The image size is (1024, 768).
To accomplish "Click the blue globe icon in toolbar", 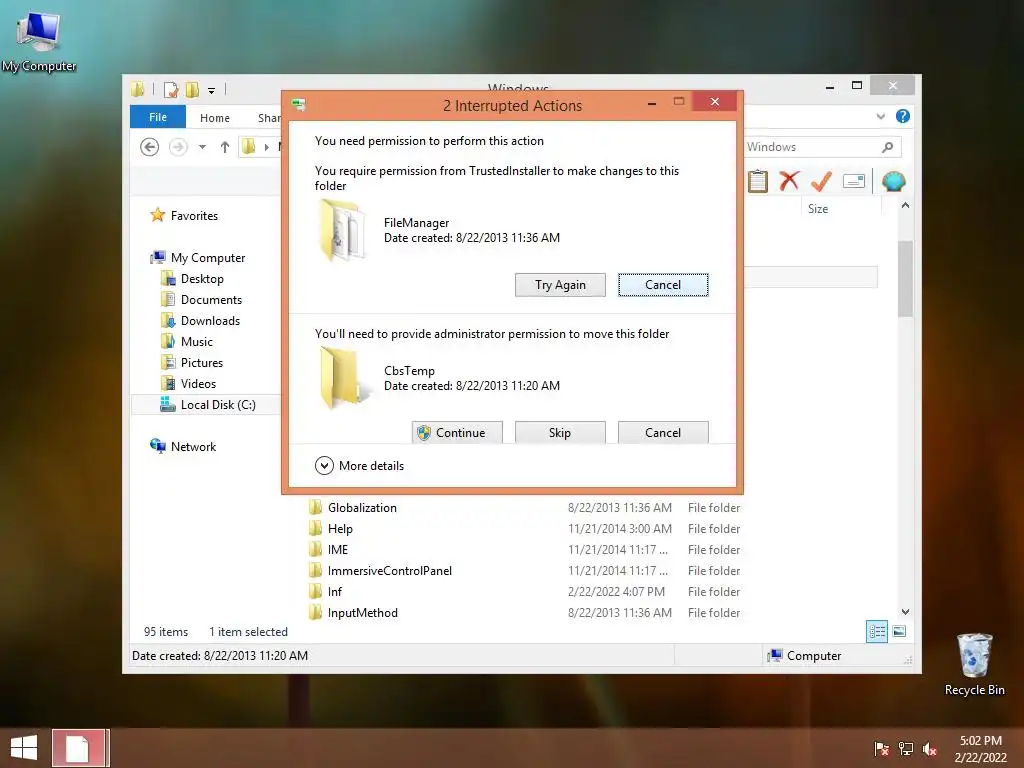I will [893, 181].
